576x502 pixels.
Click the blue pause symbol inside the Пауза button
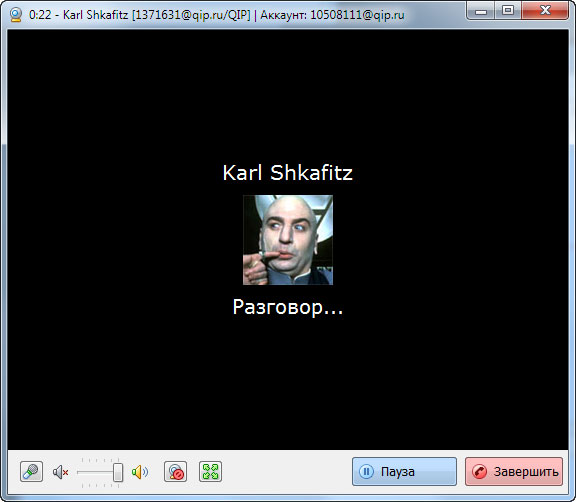point(366,472)
